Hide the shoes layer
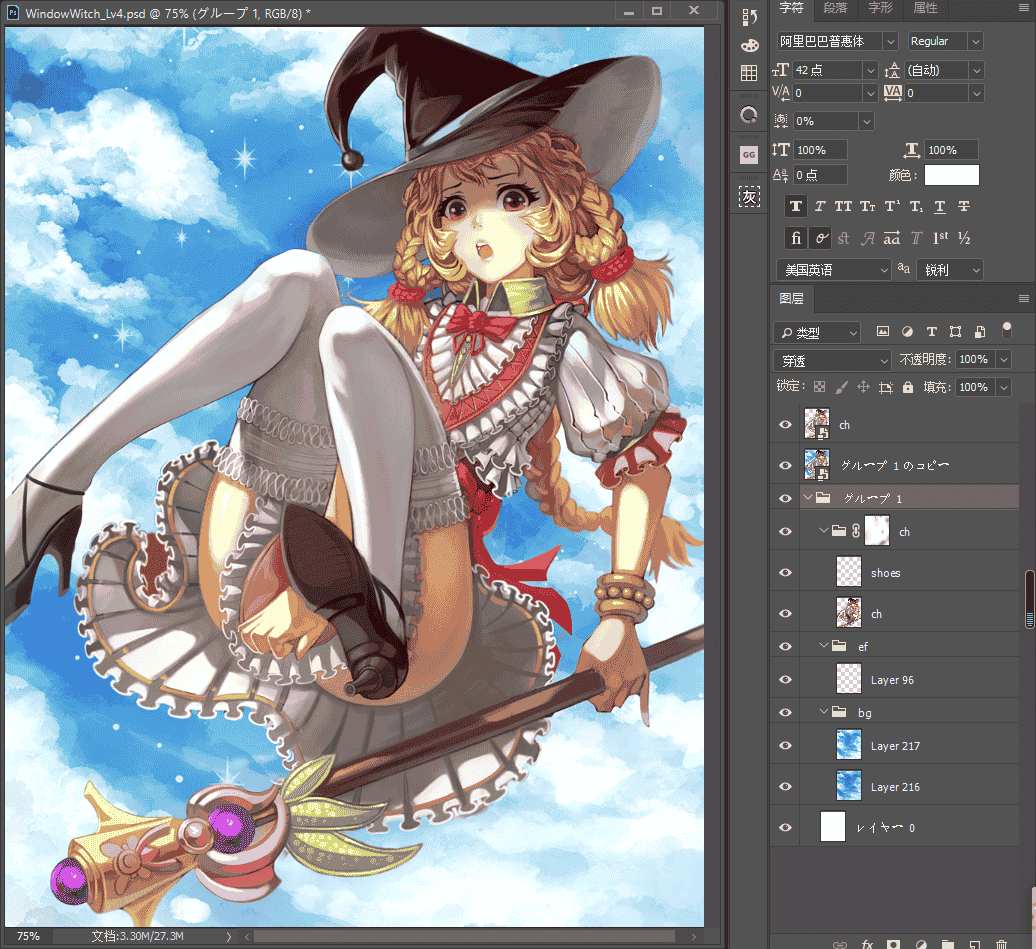The image size is (1036, 949). 785,572
